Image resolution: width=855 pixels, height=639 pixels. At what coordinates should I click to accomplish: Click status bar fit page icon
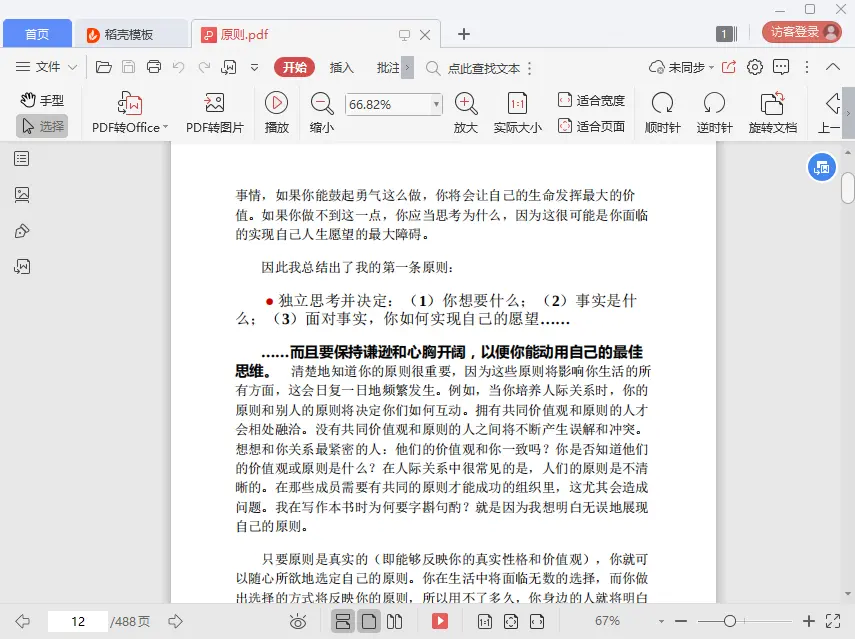pyautogui.click(x=511, y=621)
